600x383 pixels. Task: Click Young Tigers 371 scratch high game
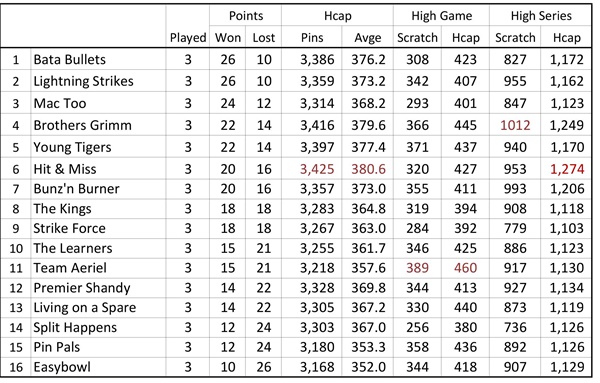point(417,147)
